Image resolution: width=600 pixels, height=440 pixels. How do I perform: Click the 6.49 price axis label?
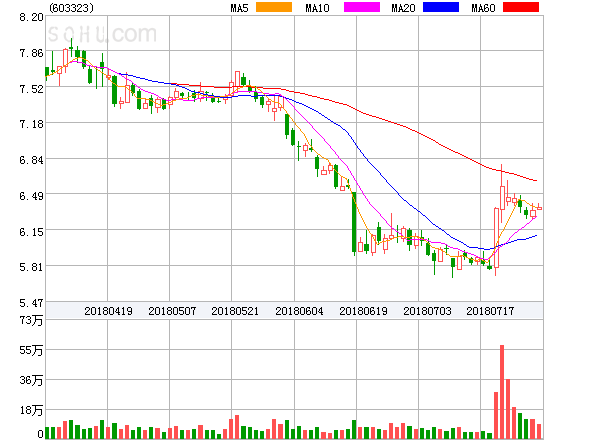[x=31, y=196]
